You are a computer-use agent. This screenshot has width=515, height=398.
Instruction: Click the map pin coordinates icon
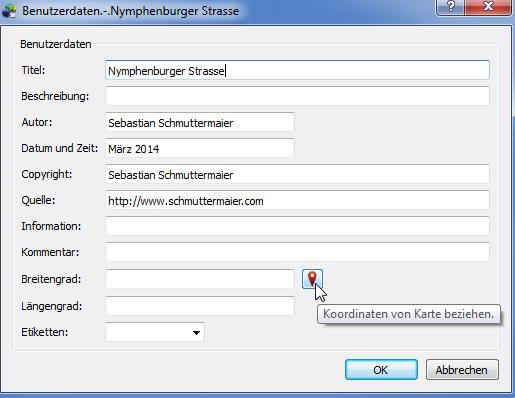(x=312, y=279)
